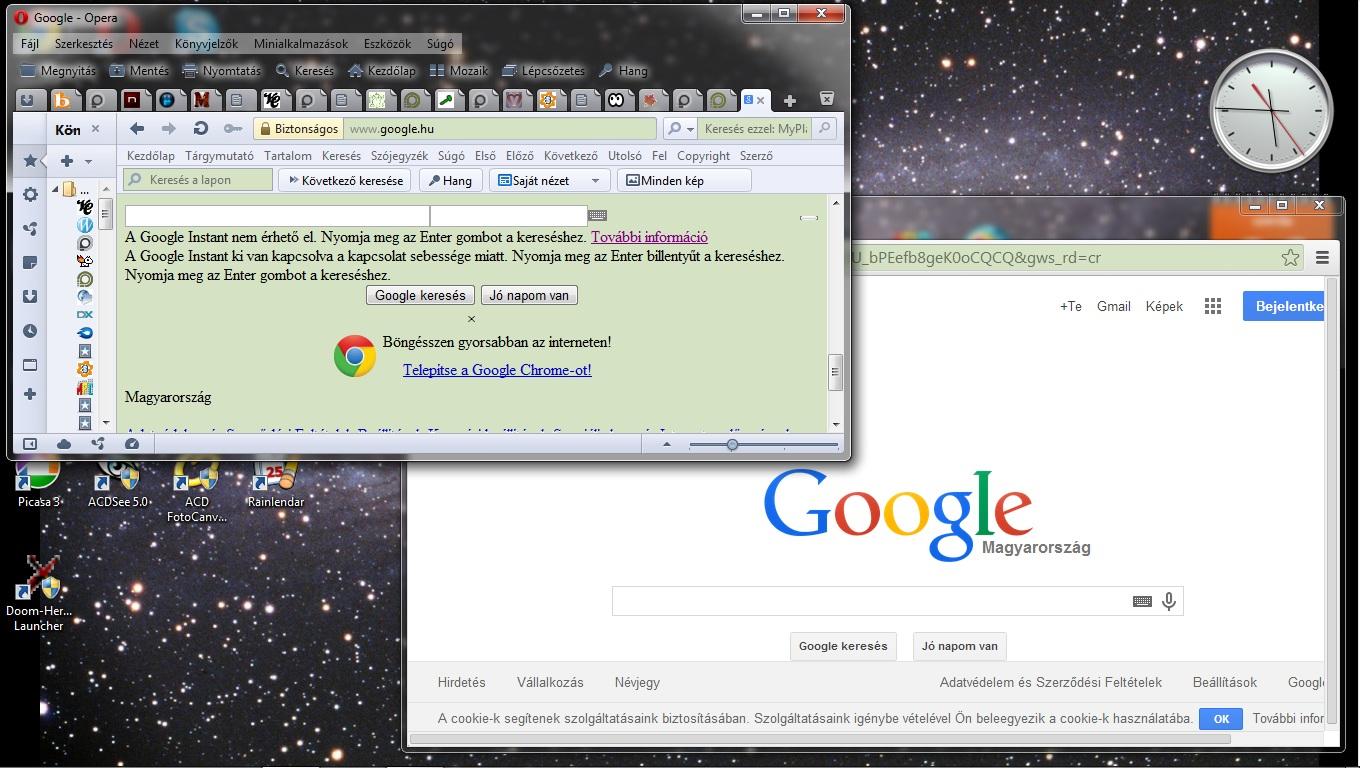This screenshot has width=1360, height=768.
Task: Open the History clock panel in Opera sidebar
Action: click(x=30, y=331)
